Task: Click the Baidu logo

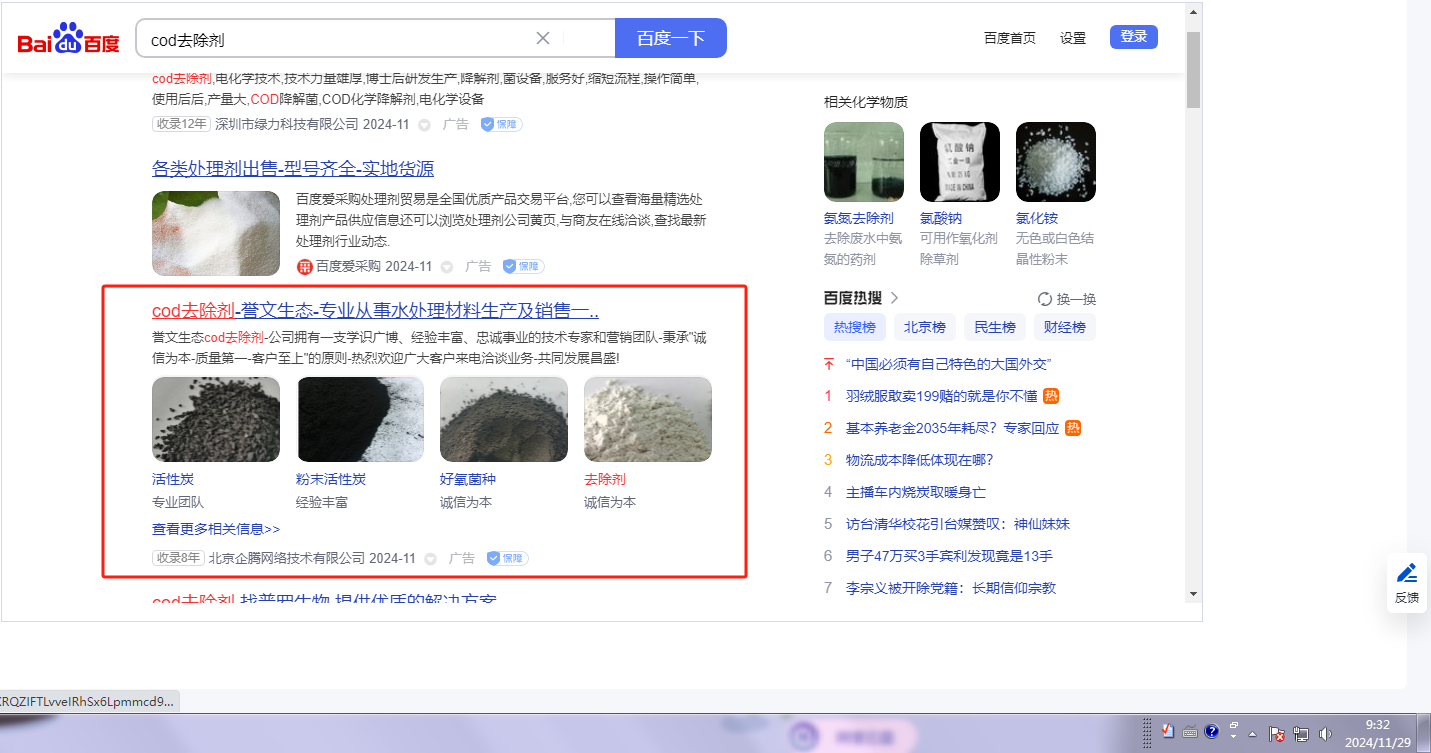Action: tap(68, 40)
